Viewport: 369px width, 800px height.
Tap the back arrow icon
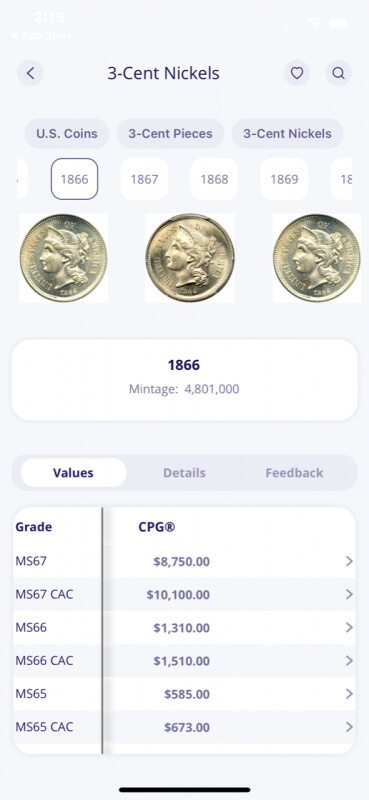point(31,73)
